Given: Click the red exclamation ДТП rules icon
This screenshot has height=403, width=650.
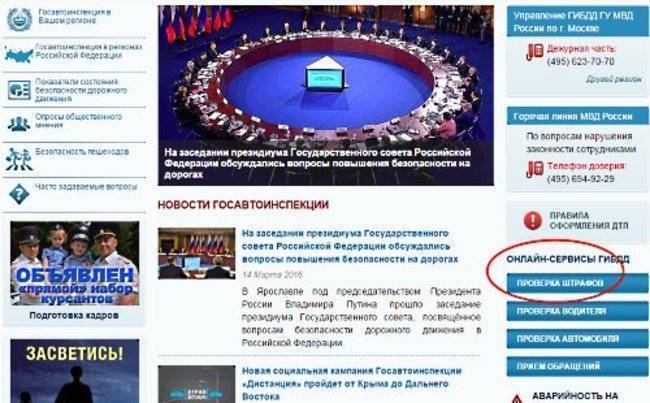Looking at the screenshot, I should [533, 220].
